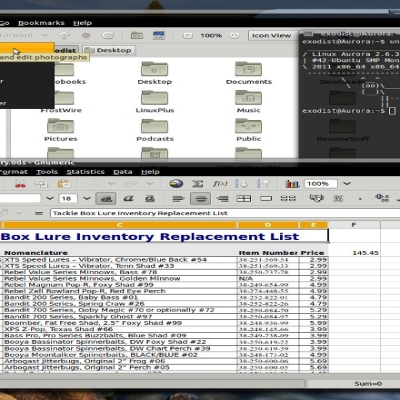The height and width of the screenshot is (400, 400).
Task: Click the font size field showing 18
Action: (x=68, y=199)
